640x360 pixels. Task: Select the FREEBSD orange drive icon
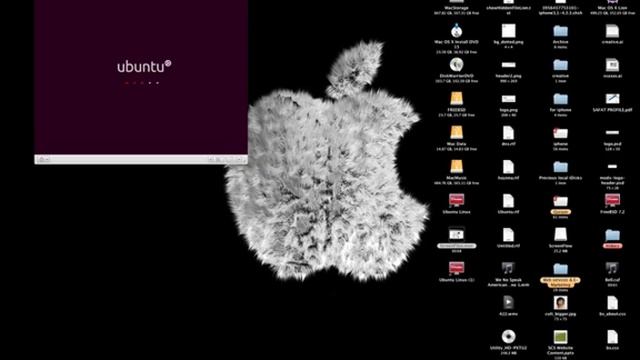pos(456,99)
